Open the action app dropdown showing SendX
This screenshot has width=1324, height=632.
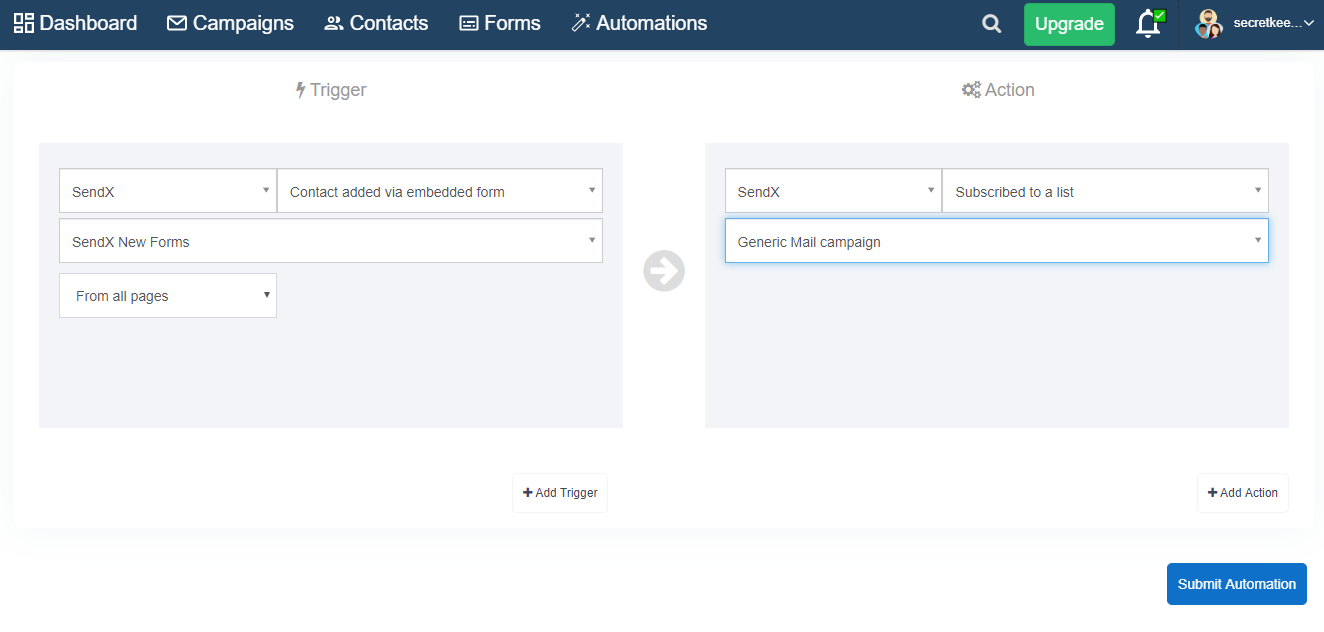click(833, 191)
